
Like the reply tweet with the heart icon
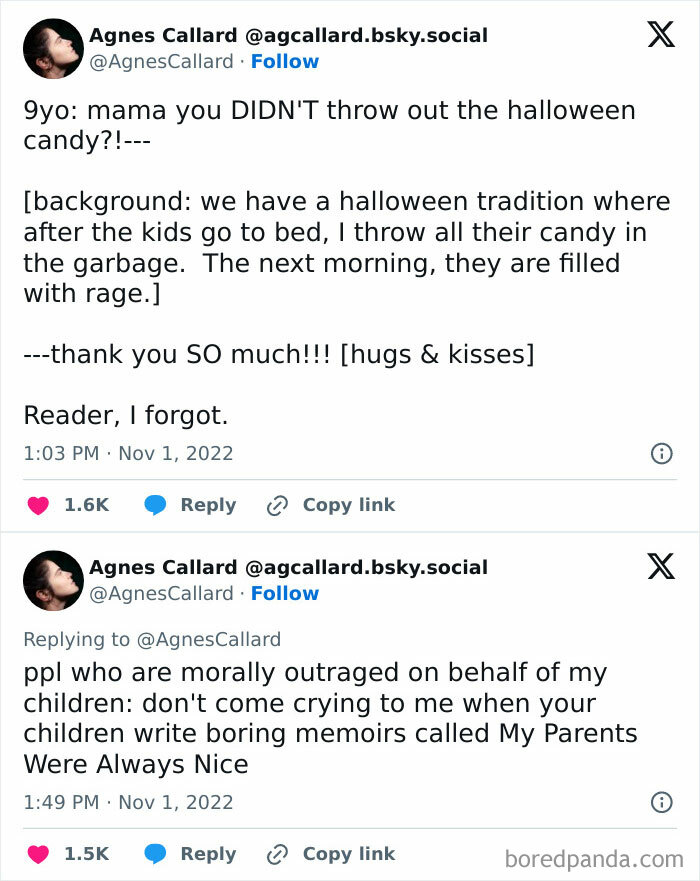[36, 854]
